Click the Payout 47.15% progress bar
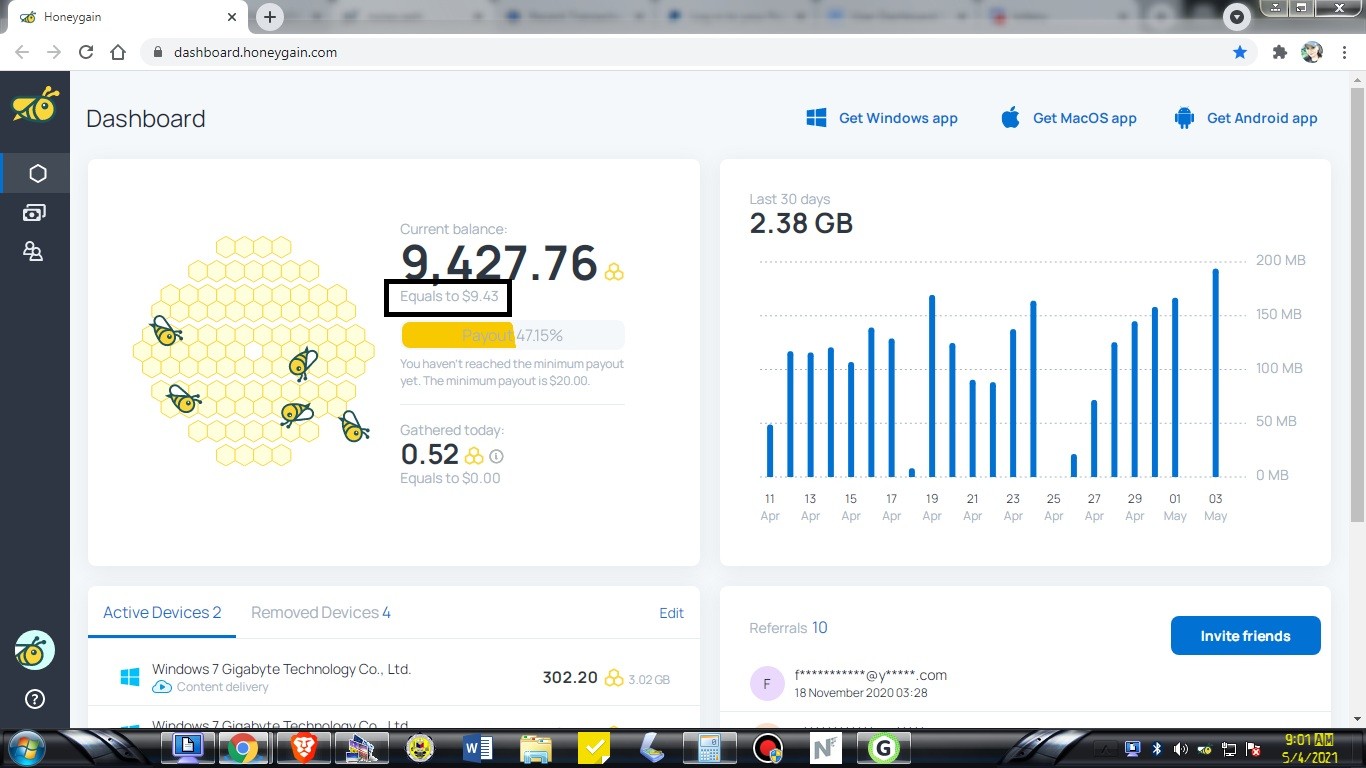The image size is (1366, 768). pyautogui.click(x=513, y=335)
